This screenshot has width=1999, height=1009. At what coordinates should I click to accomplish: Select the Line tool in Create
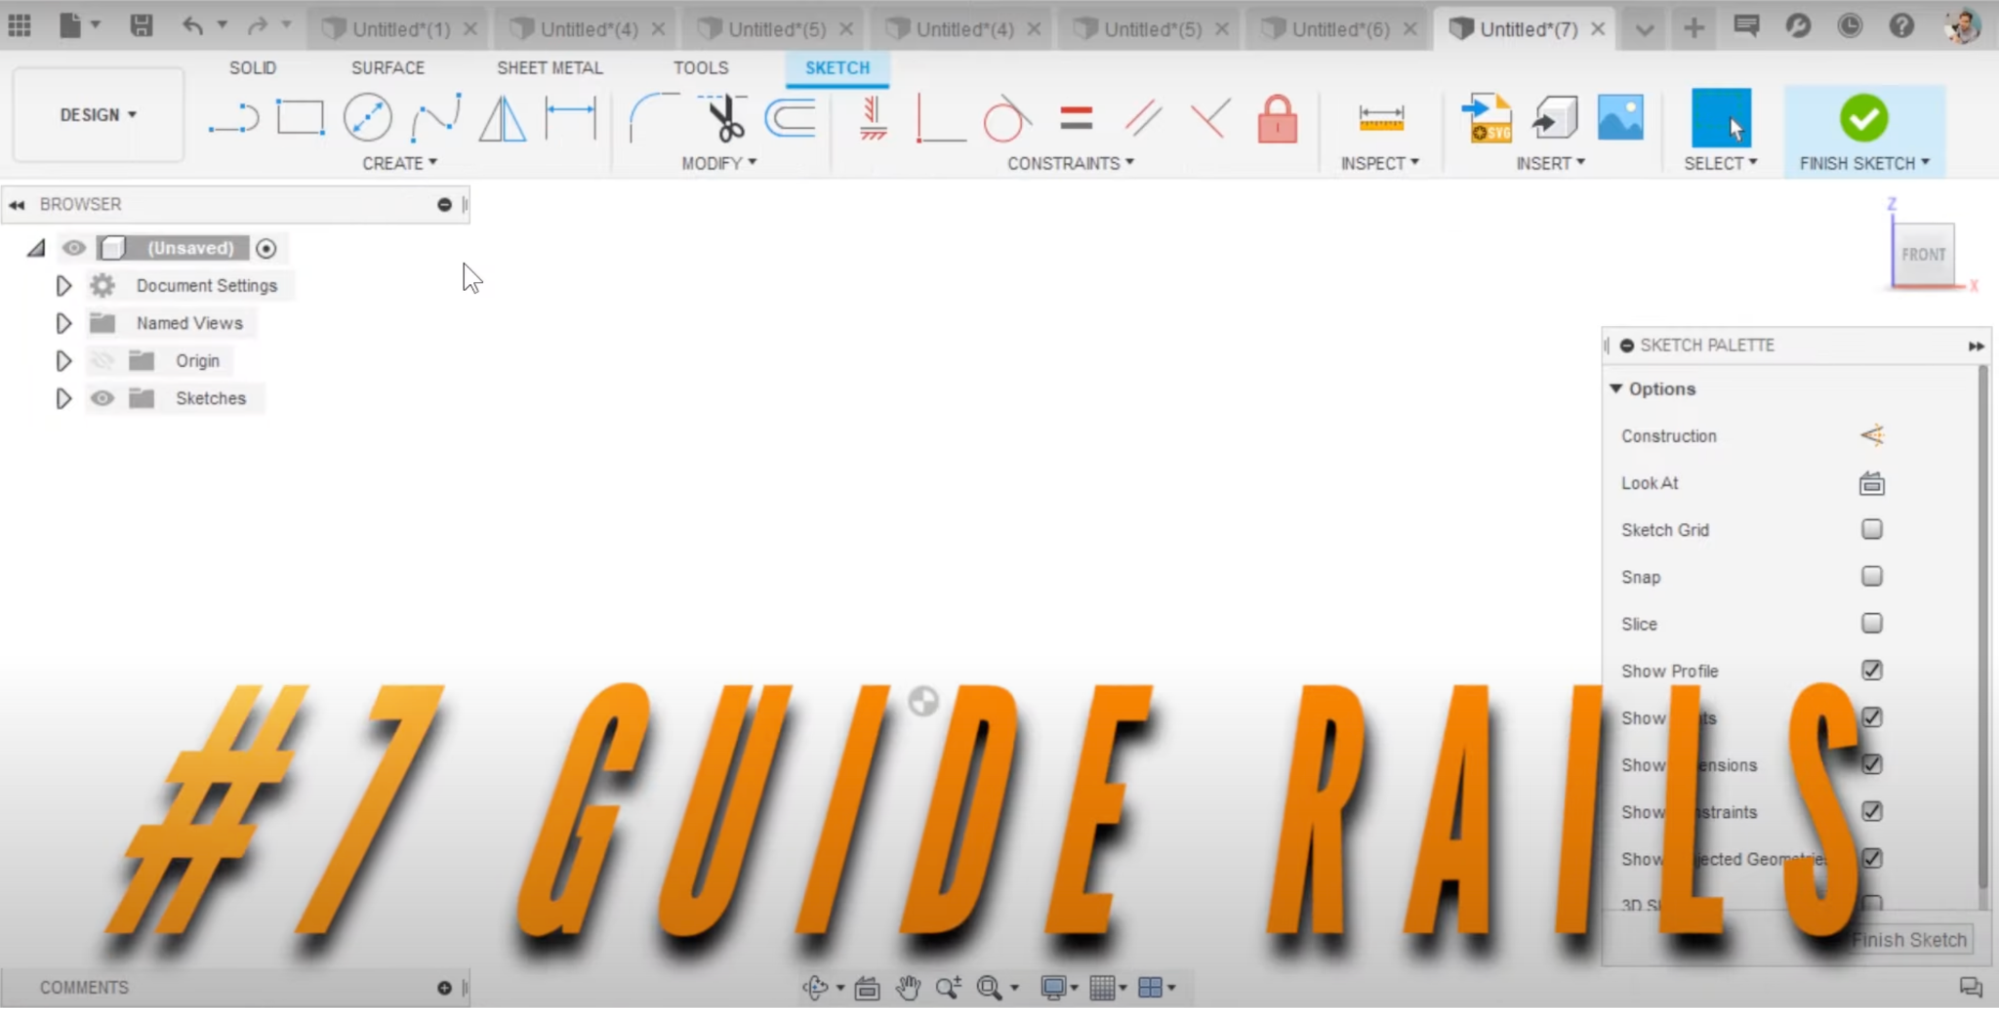tap(234, 118)
